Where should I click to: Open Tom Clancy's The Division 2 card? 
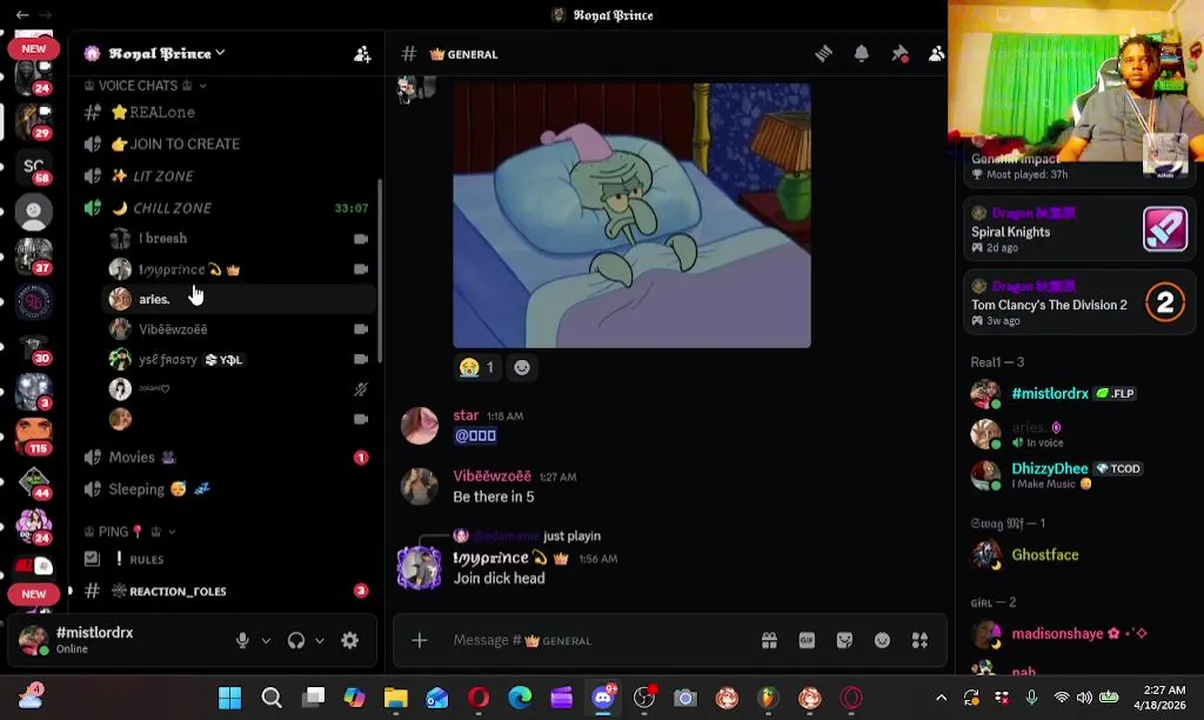coord(1079,303)
